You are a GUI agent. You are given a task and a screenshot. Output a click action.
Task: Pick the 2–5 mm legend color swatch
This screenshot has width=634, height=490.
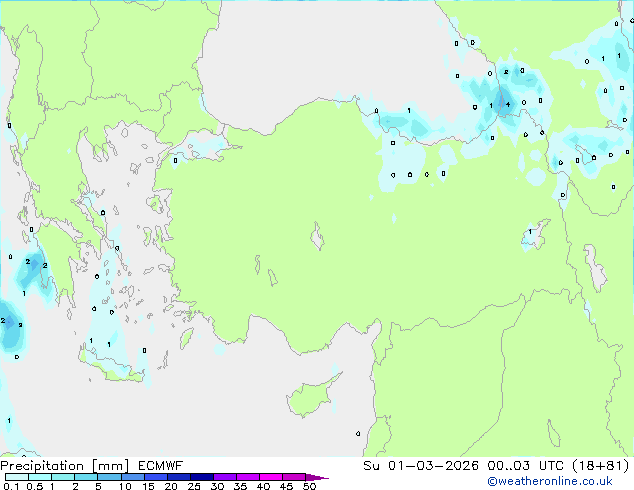tap(86, 477)
